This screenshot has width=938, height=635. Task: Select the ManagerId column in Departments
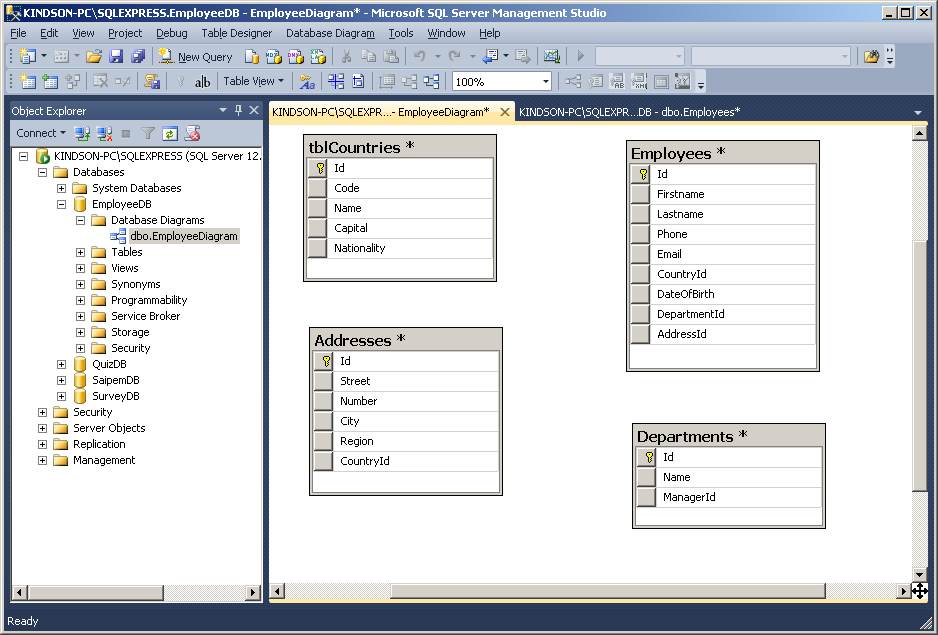click(x=729, y=497)
